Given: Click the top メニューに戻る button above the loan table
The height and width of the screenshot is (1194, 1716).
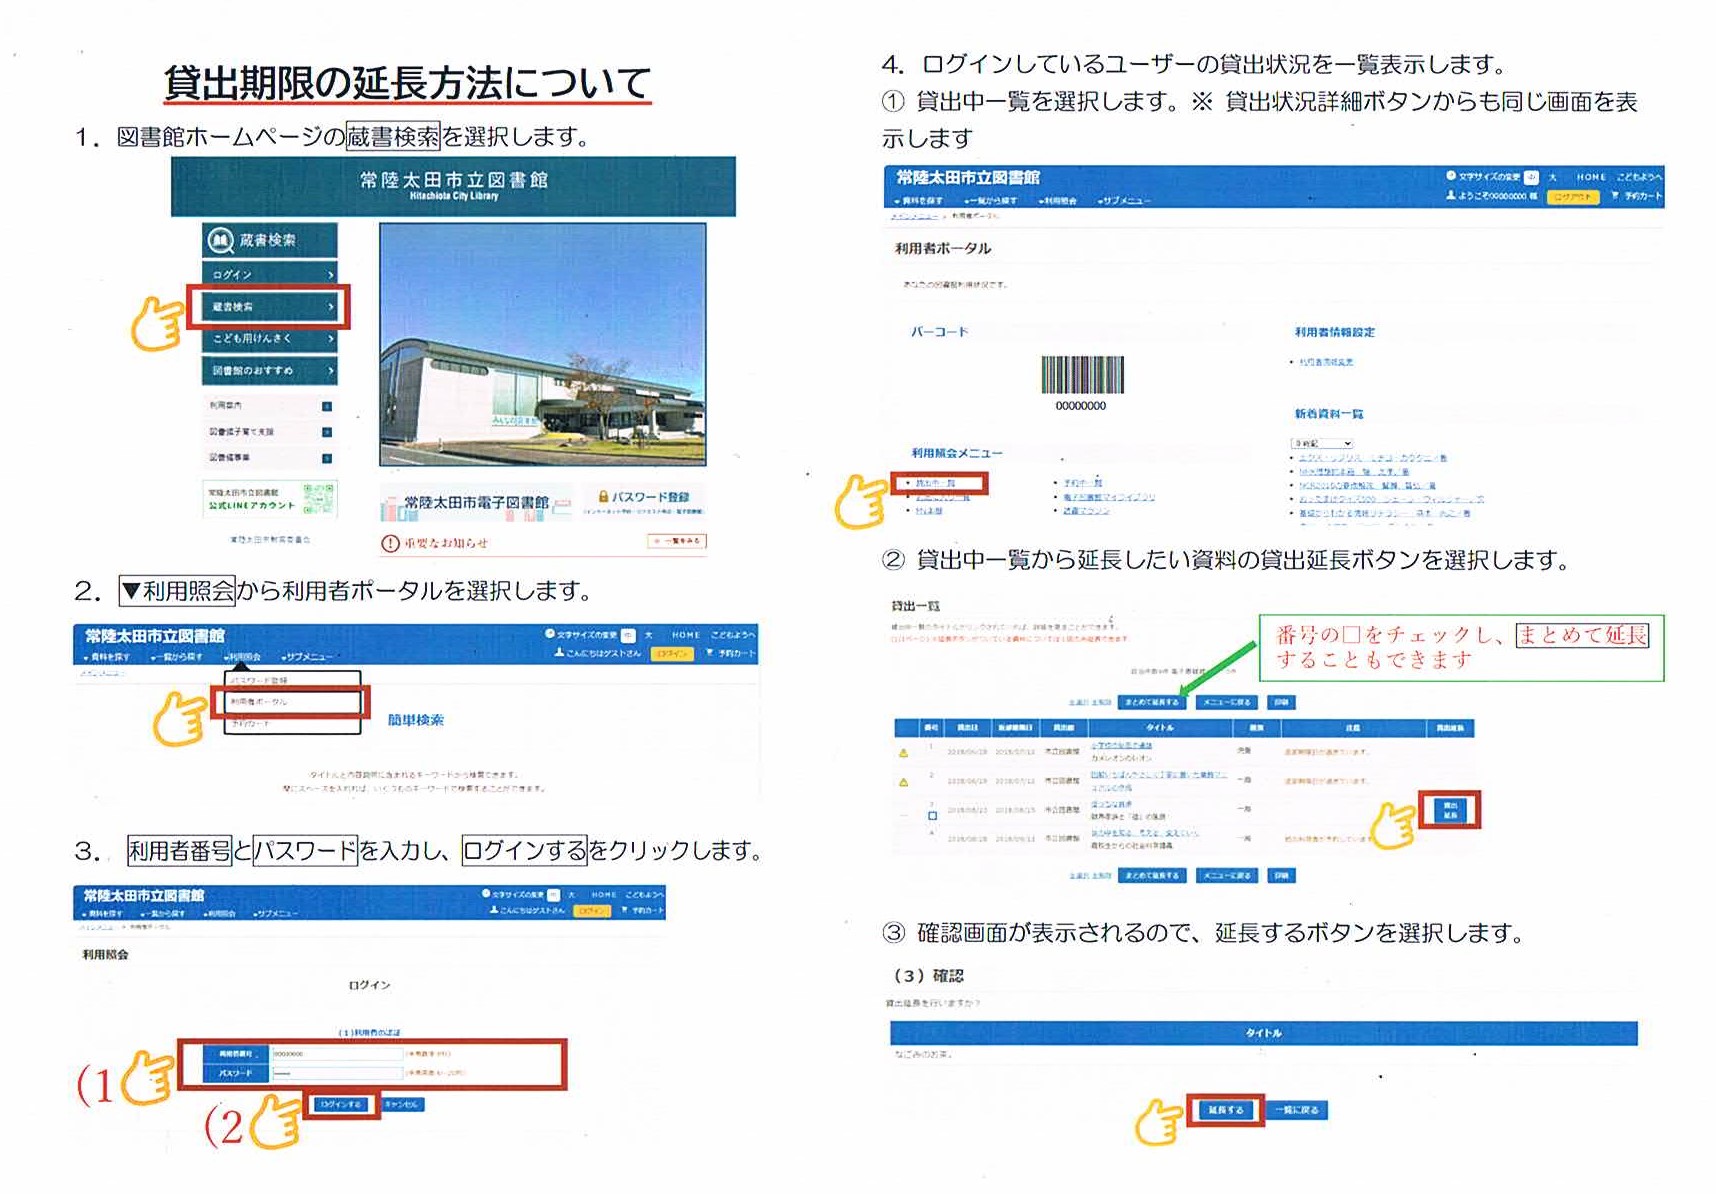Looking at the screenshot, I should 1227,702.
